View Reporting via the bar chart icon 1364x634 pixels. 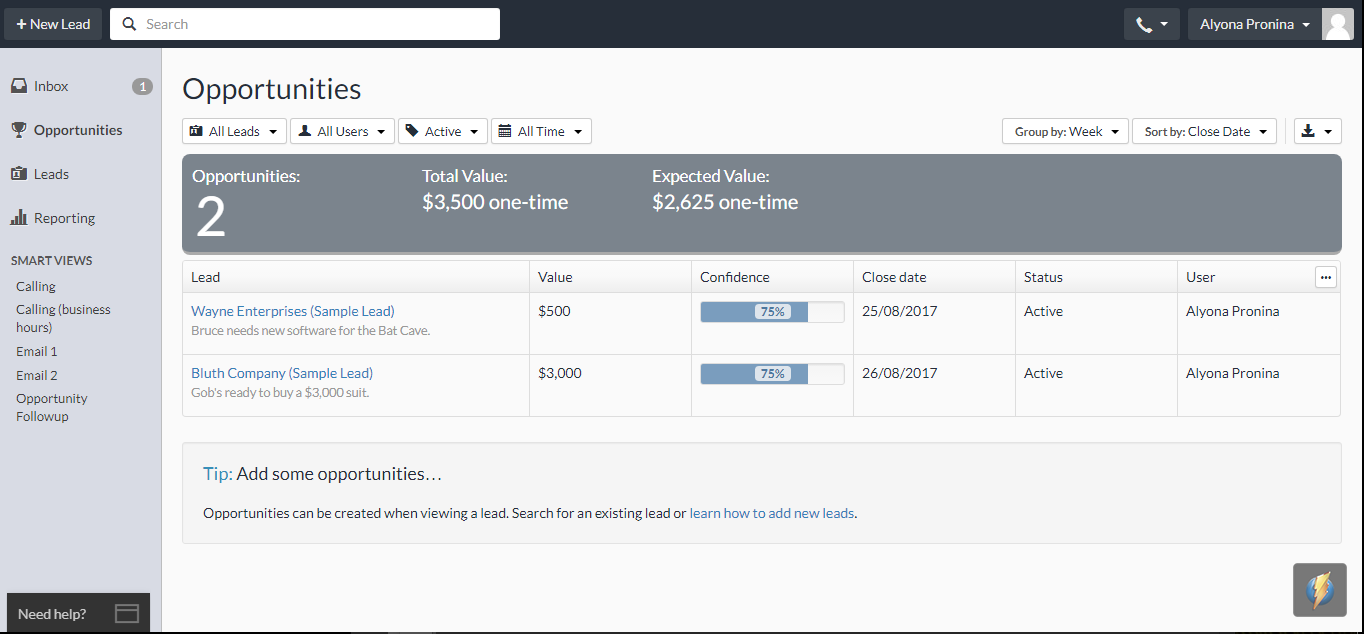pyautogui.click(x=20, y=217)
